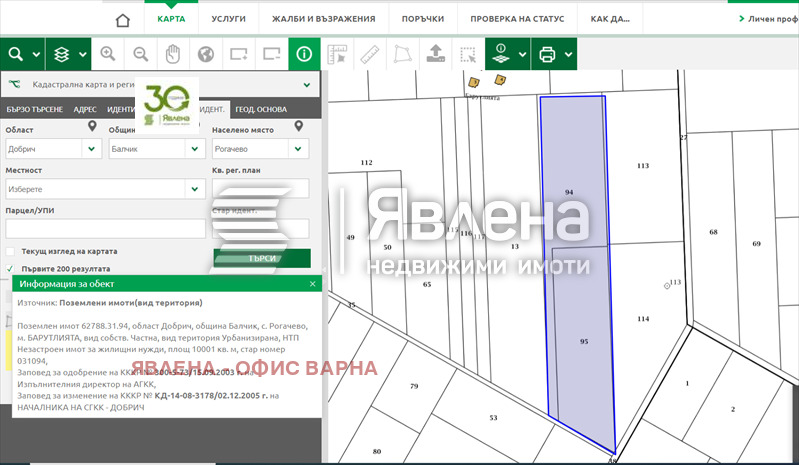799x465 pixels.
Task: Click the full extent globe icon
Action: [206, 54]
